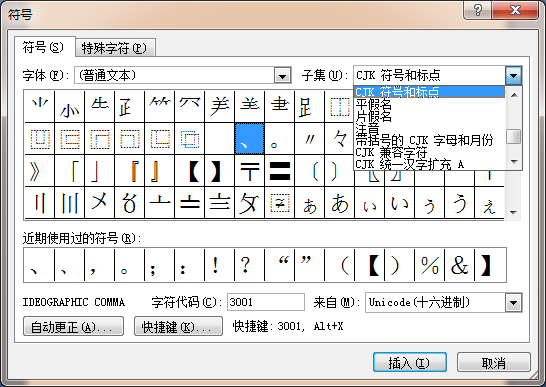Collapse the 子集 subset dropdown arrow
546x387 pixels.
click(513, 75)
